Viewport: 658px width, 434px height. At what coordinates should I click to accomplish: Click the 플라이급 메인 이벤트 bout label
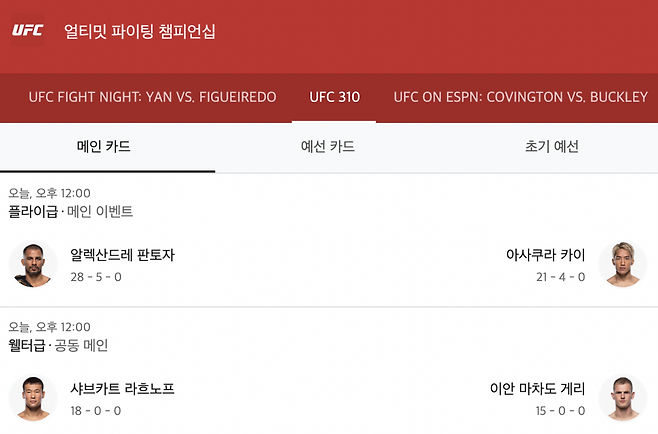[71, 212]
